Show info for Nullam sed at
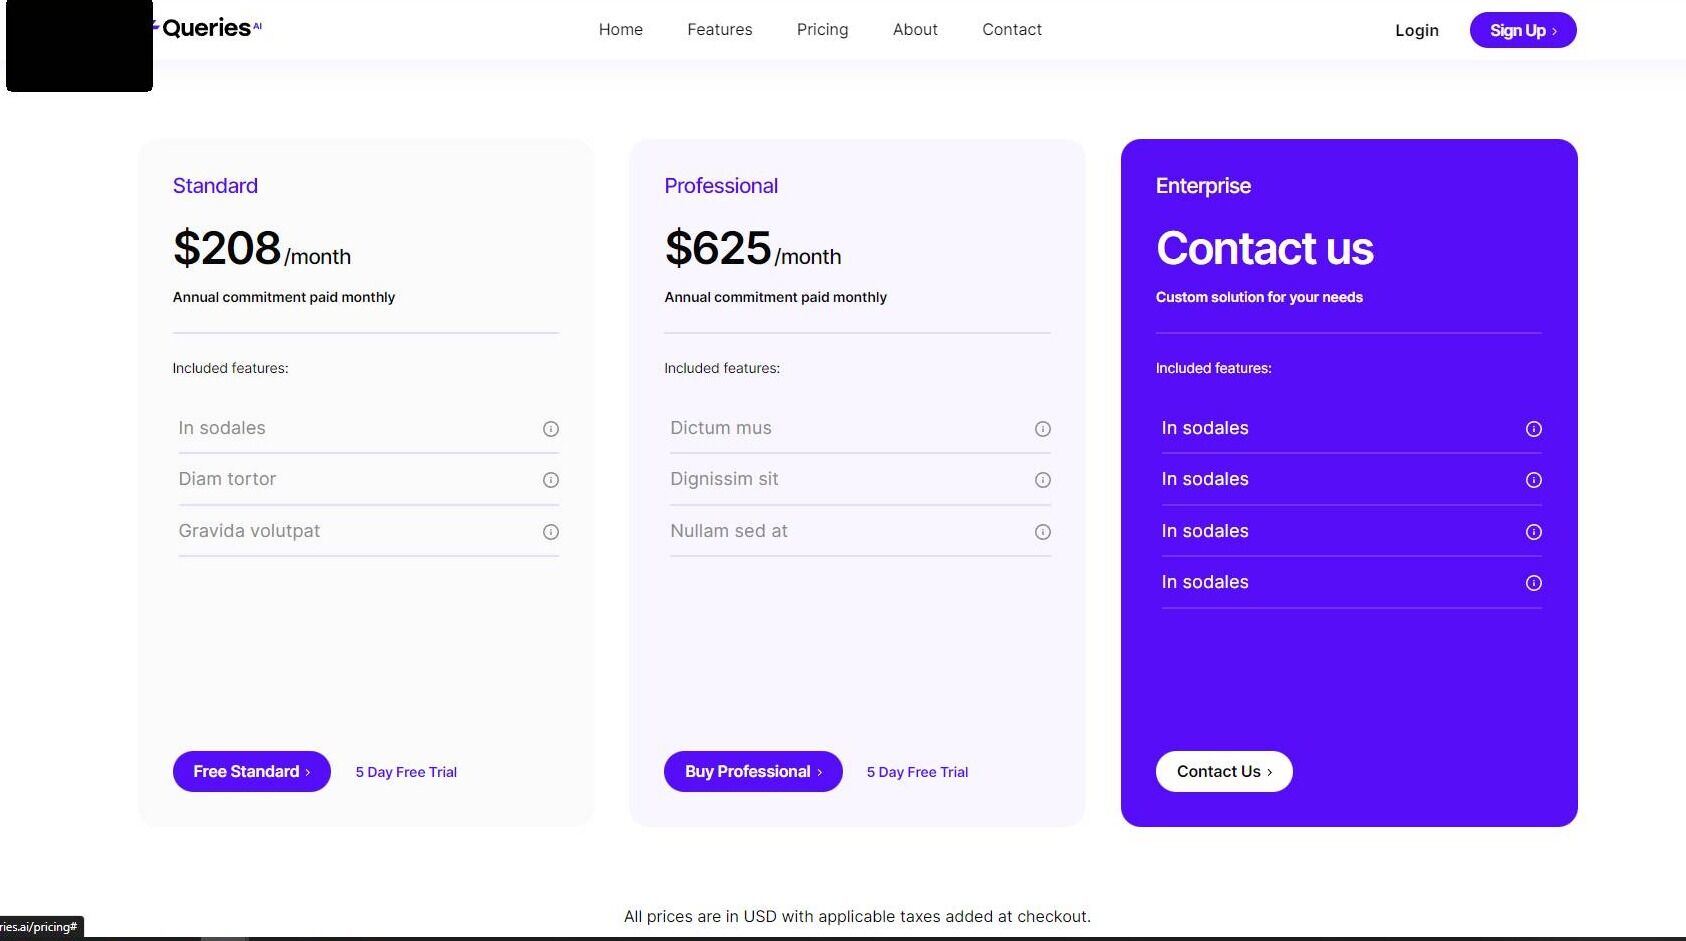Screen dimensions: 1686x941 point(1042,532)
